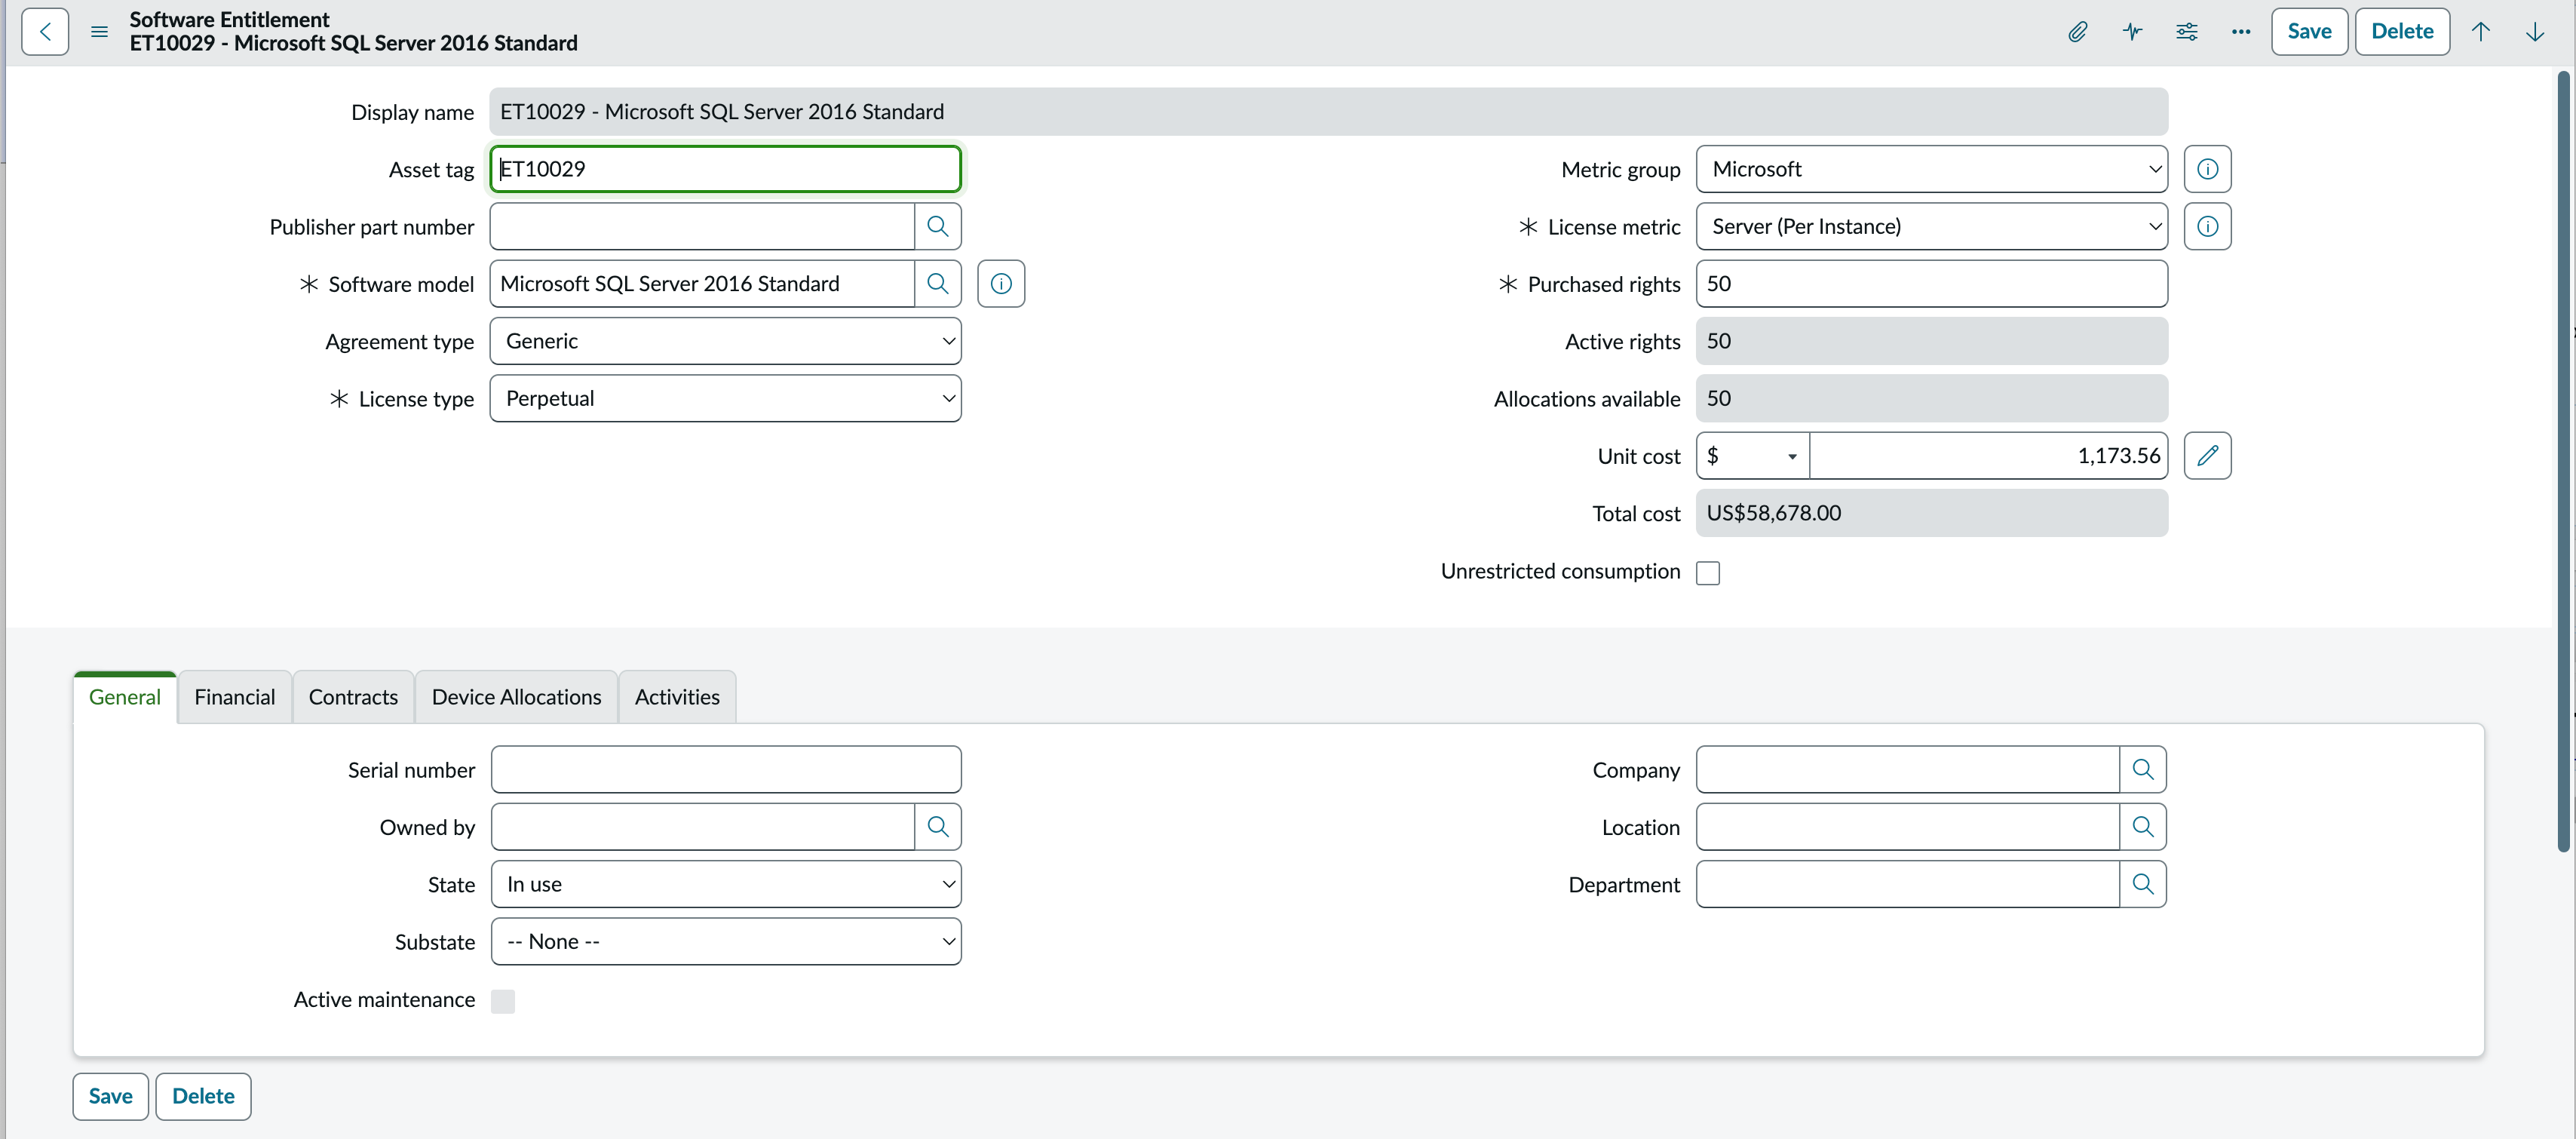Open the attachments paperclip icon
This screenshot has height=1139, width=2576.
tap(2078, 32)
